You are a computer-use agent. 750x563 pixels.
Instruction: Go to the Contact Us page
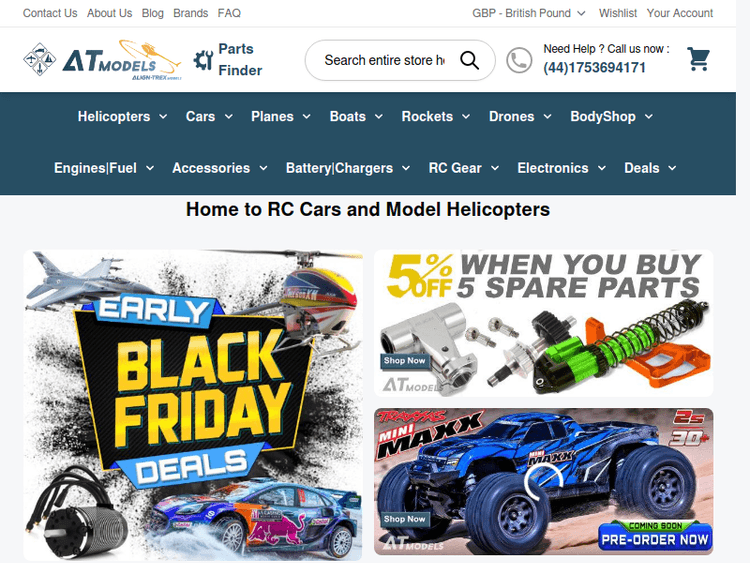[x=50, y=13]
